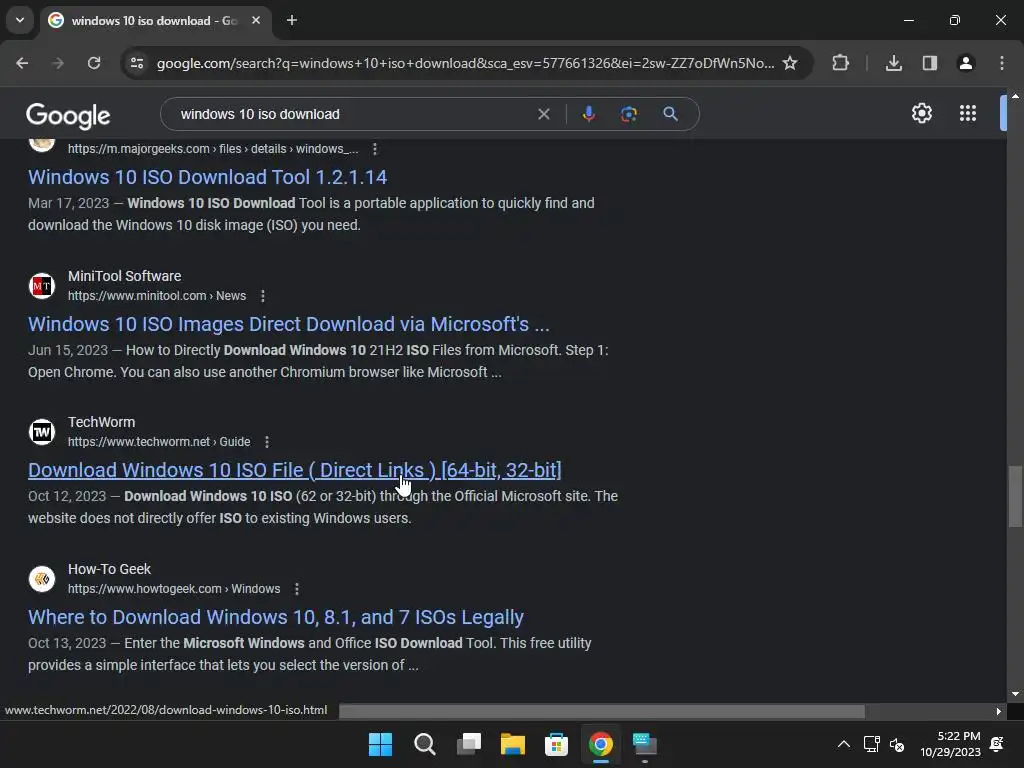Image resolution: width=1024 pixels, height=768 pixels.
Task: Start voice search with microphone
Action: tap(588, 114)
